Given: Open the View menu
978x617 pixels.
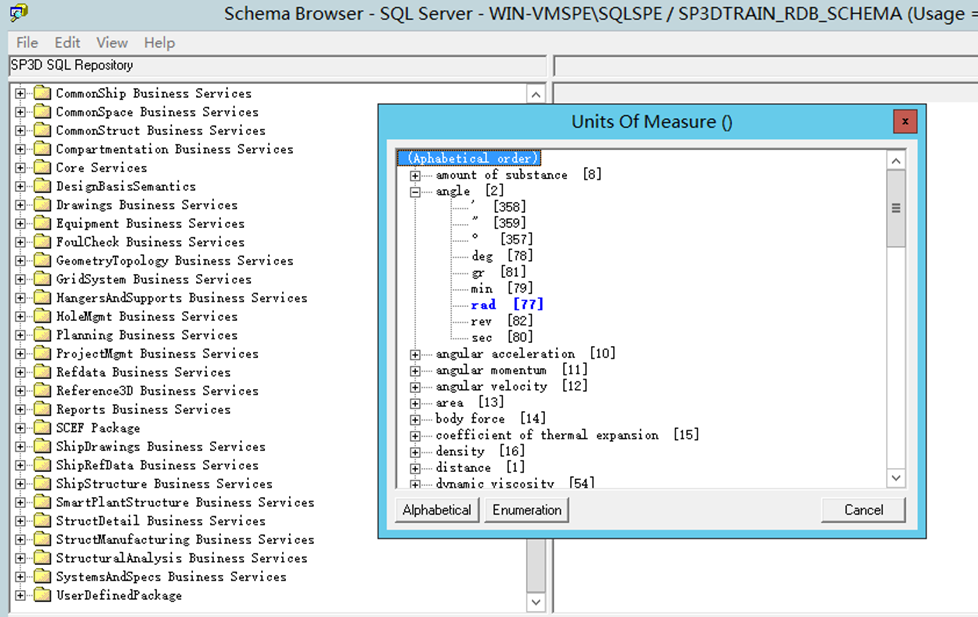Looking at the screenshot, I should point(112,42).
